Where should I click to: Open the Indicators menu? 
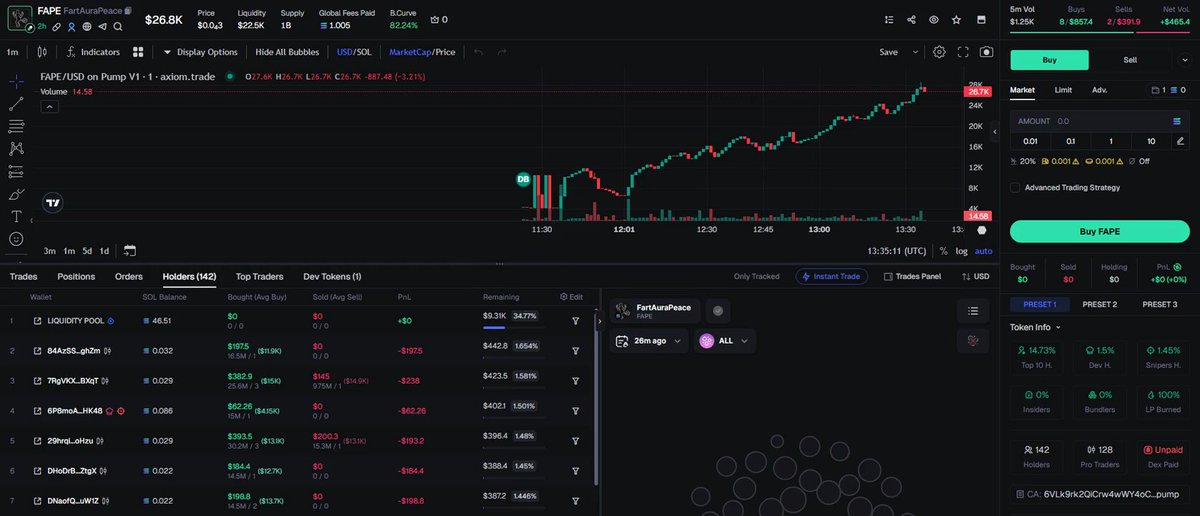[x=93, y=52]
